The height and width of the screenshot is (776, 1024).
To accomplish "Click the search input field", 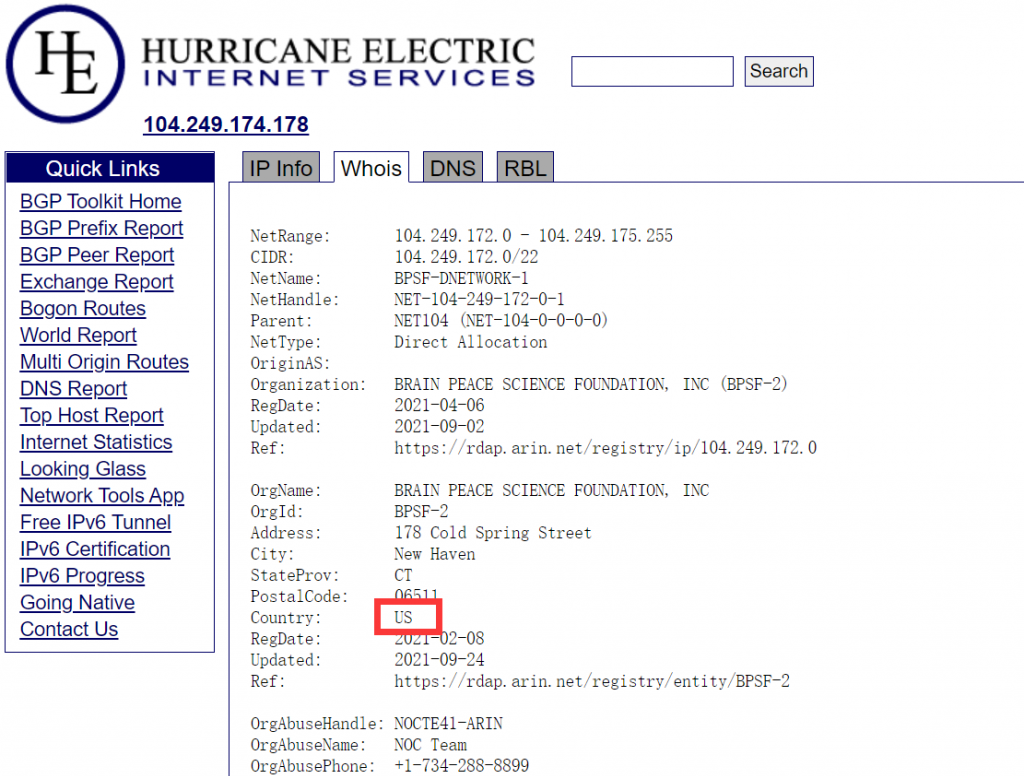I will tap(652, 71).
